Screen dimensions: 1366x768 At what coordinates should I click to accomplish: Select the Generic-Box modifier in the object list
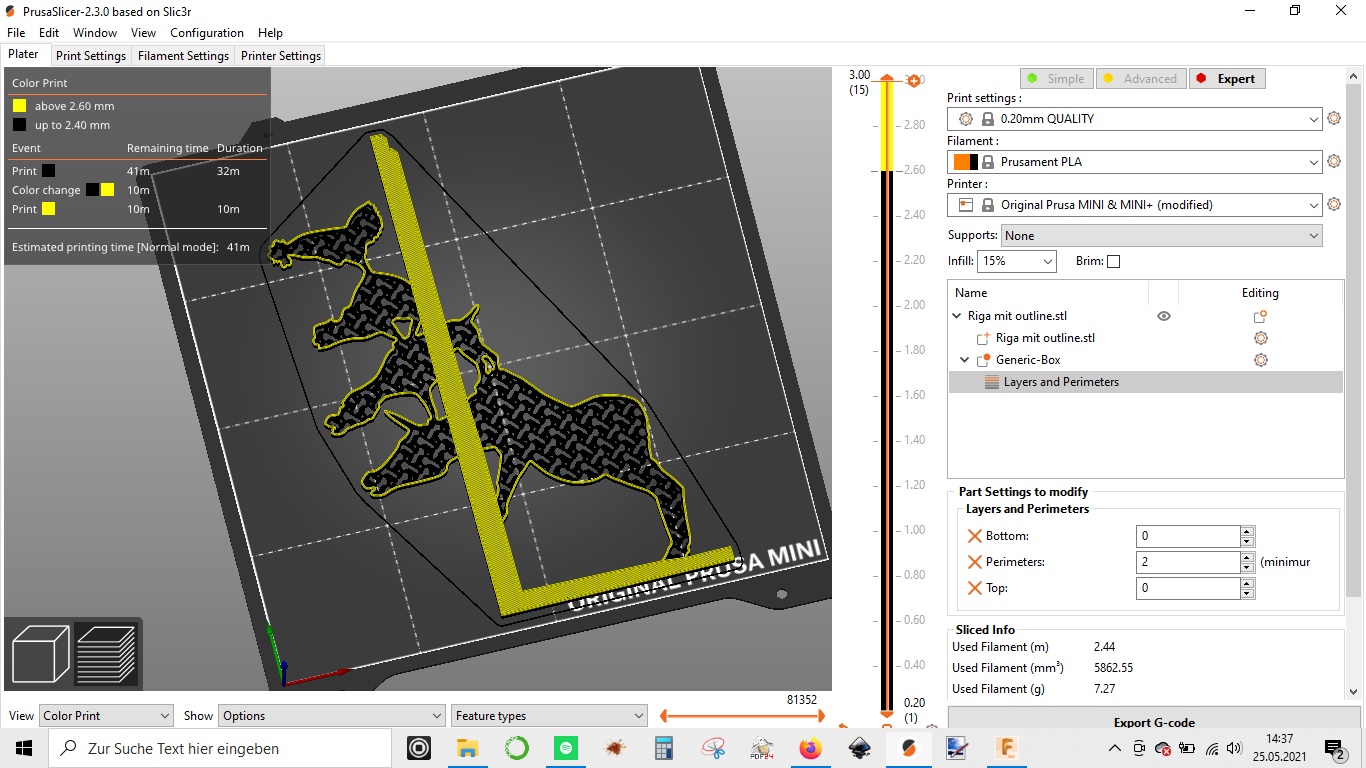1028,360
